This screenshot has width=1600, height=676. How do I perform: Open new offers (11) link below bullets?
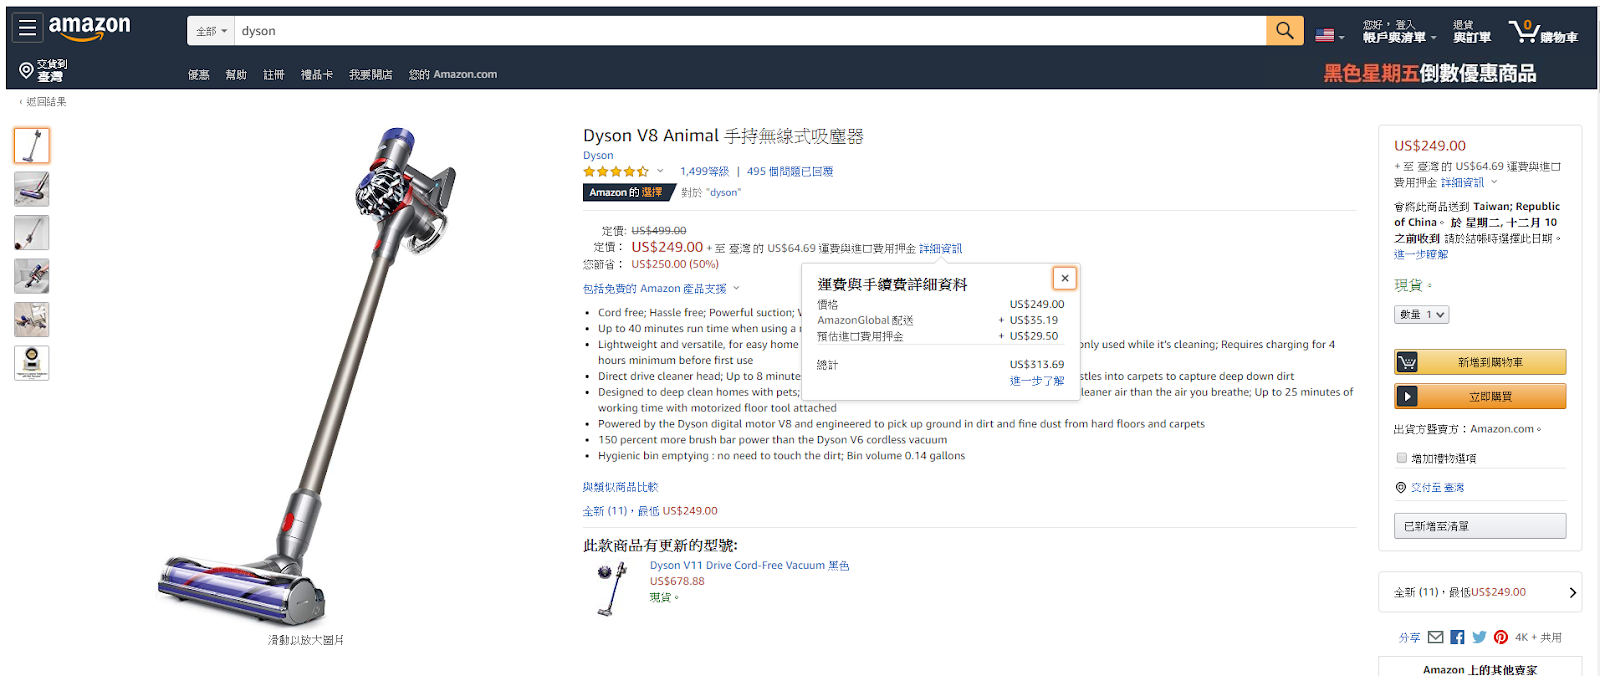point(650,511)
